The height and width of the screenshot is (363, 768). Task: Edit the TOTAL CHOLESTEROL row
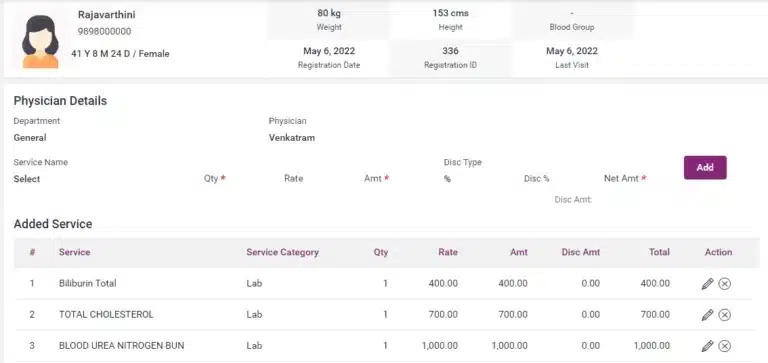(x=707, y=315)
